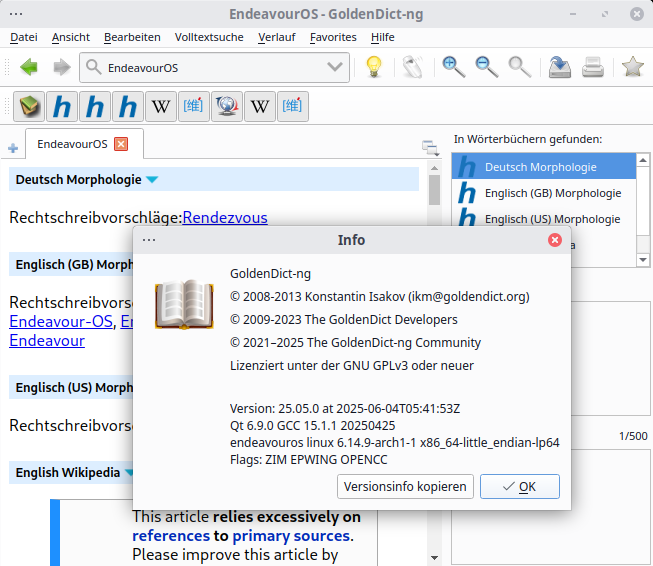653x566 pixels.
Task: Collapse the Deutsch Morphologie article
Action: point(152,180)
